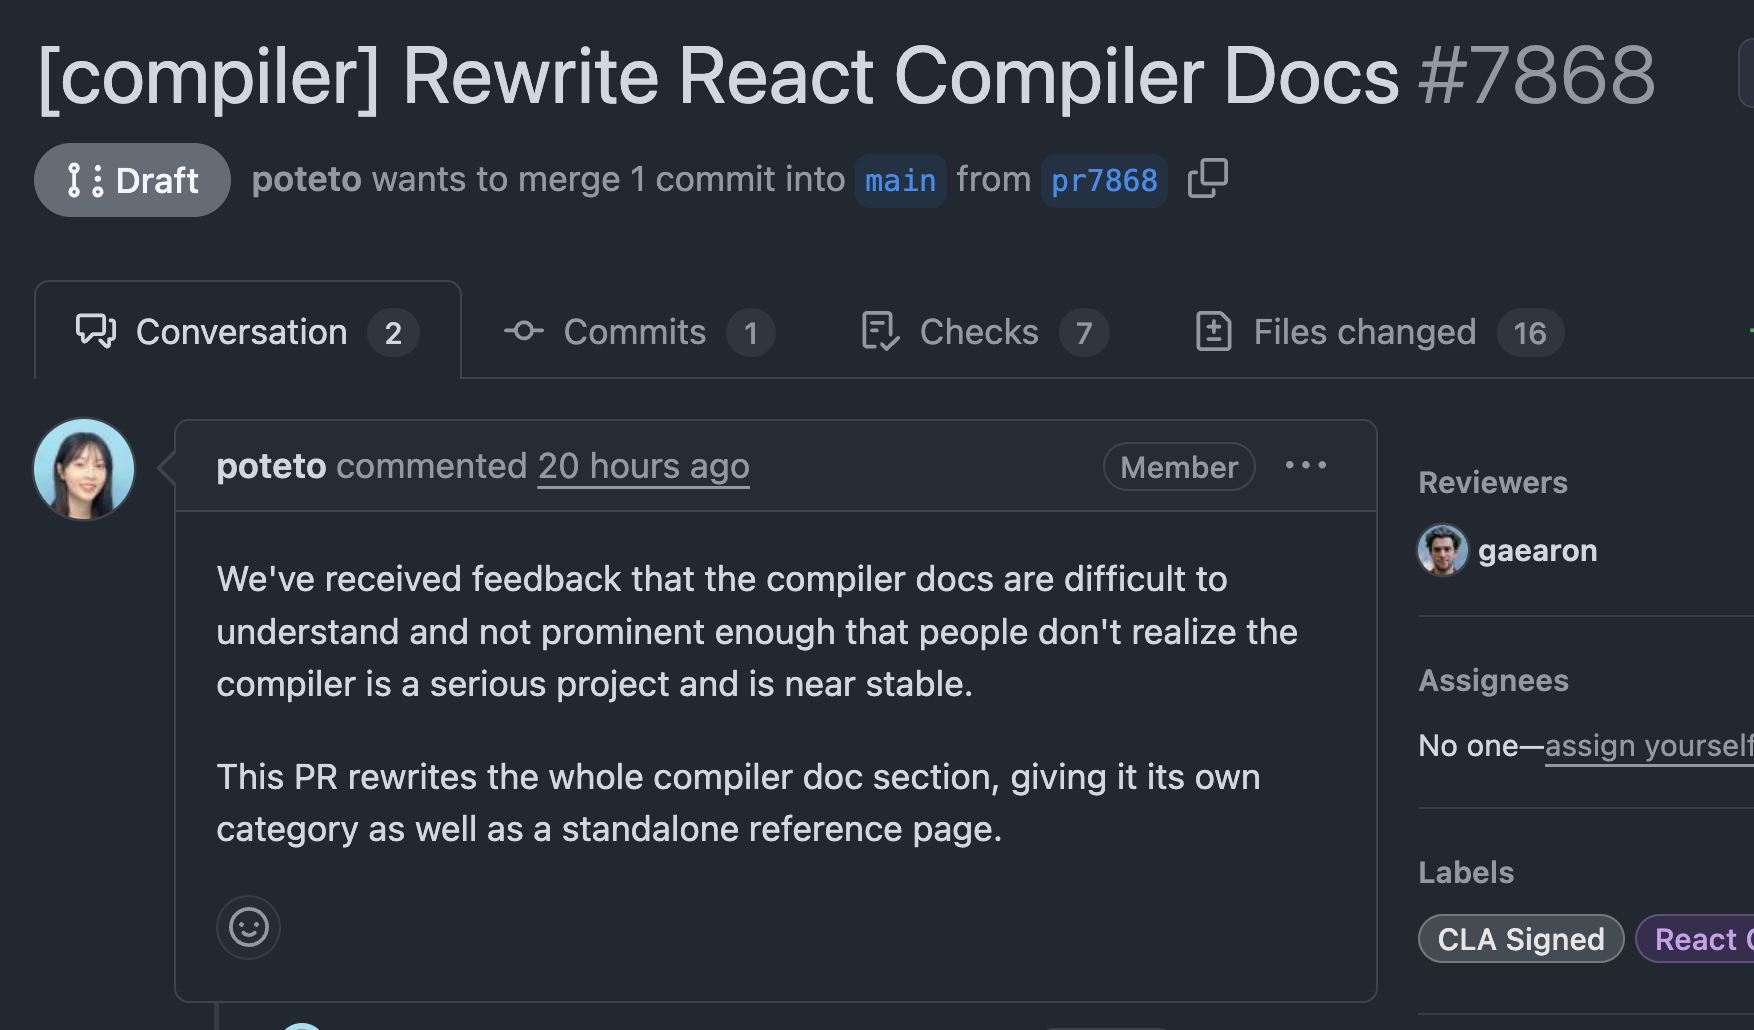Click poteto author name in comment header
This screenshot has height=1030, width=1754.
tap(271, 466)
